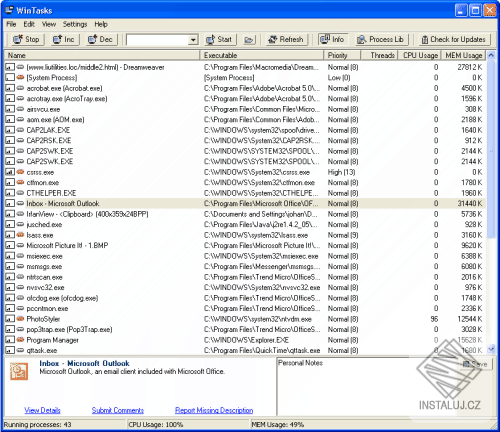The image size is (500, 432).
Task: Open the Help menu
Action: pyautogui.click(x=101, y=24)
